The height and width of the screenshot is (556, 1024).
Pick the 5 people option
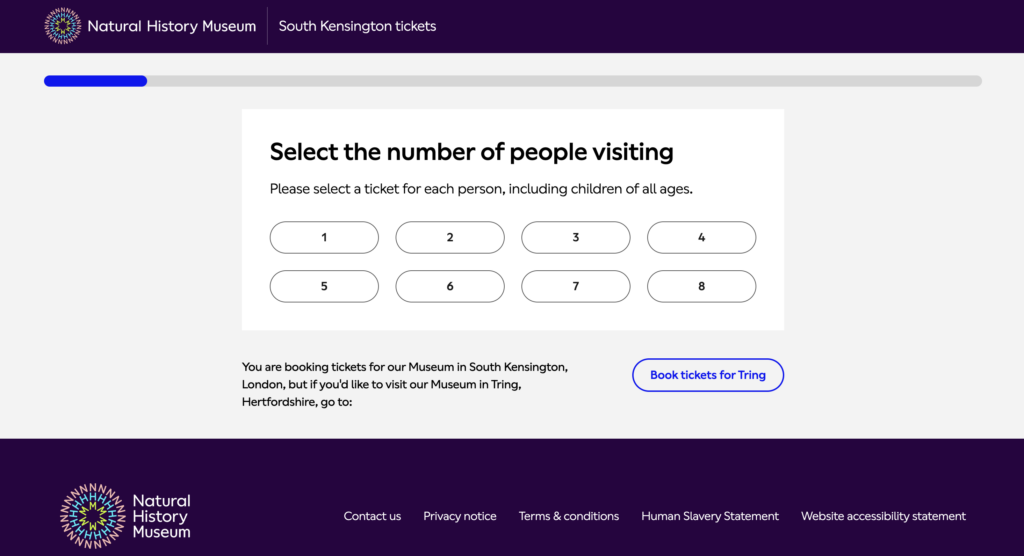coord(324,286)
